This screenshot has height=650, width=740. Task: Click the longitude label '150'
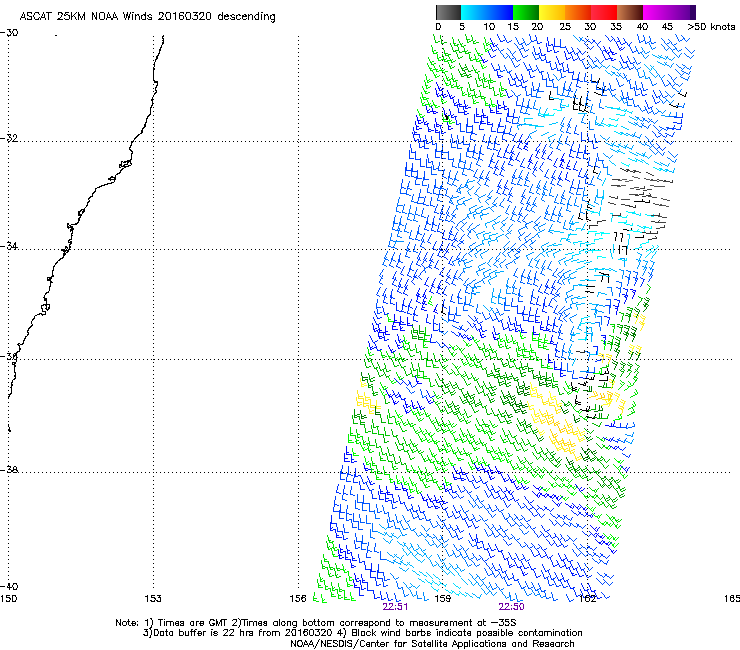8,599
